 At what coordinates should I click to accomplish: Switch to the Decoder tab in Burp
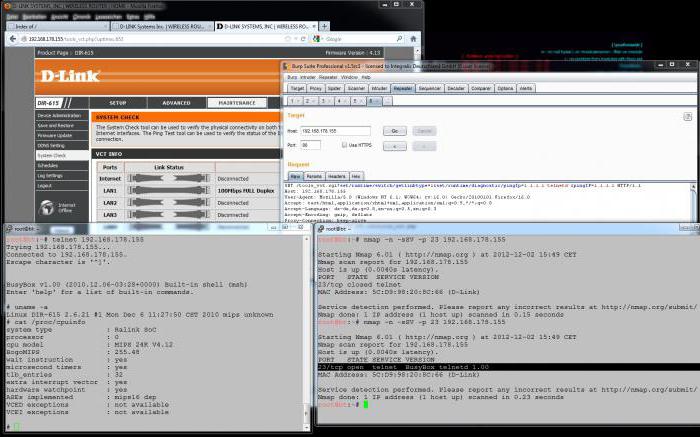coord(456,88)
